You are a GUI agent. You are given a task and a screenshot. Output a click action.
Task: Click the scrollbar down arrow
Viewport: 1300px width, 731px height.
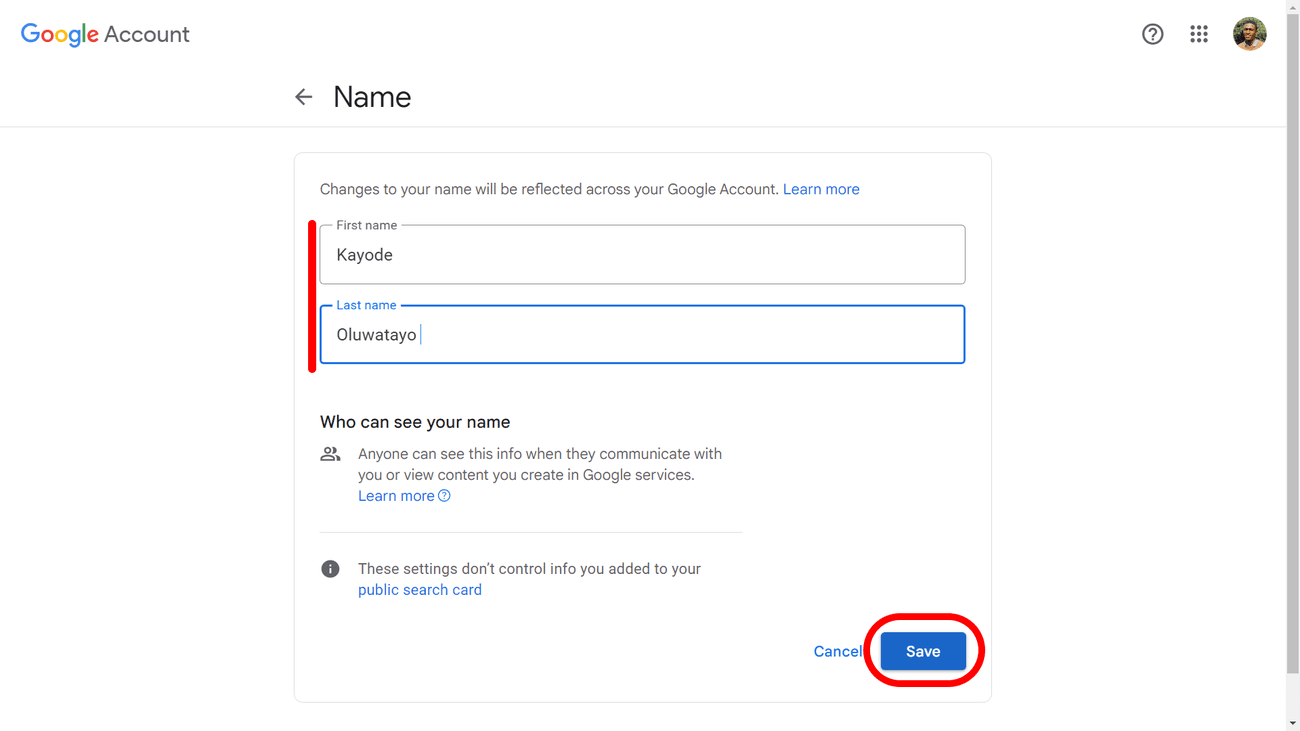(x=1292, y=723)
